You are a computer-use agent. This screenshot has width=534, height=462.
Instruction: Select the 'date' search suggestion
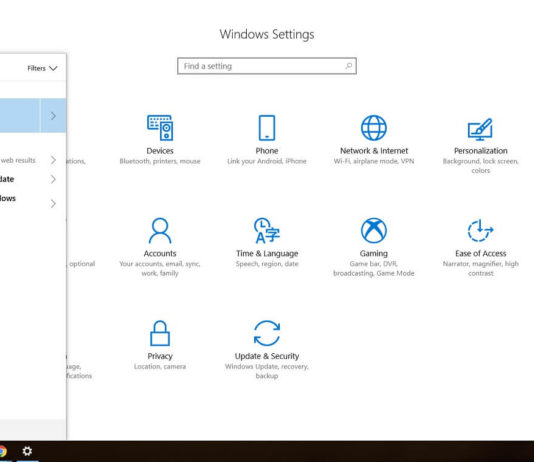pyautogui.click(x=7, y=179)
